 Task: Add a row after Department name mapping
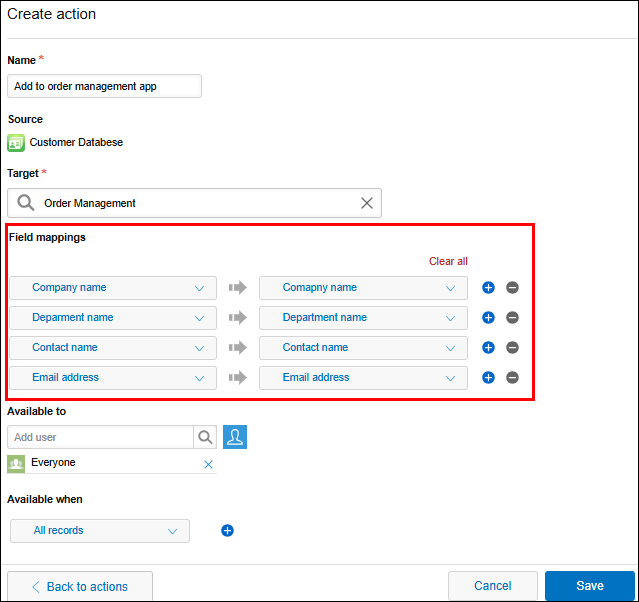pyautogui.click(x=488, y=318)
